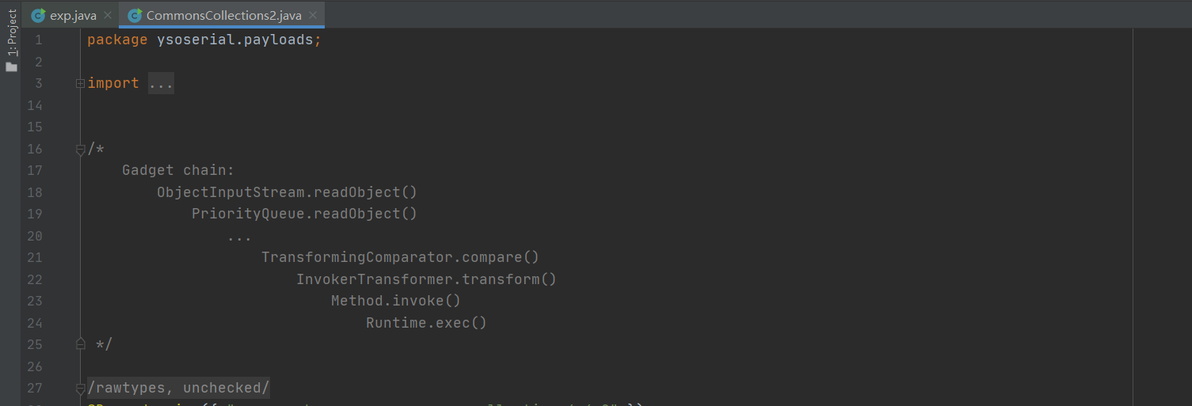Viewport: 1192px width, 406px height.
Task: Click the Runtime.exec() text in comment
Action: (x=425, y=323)
